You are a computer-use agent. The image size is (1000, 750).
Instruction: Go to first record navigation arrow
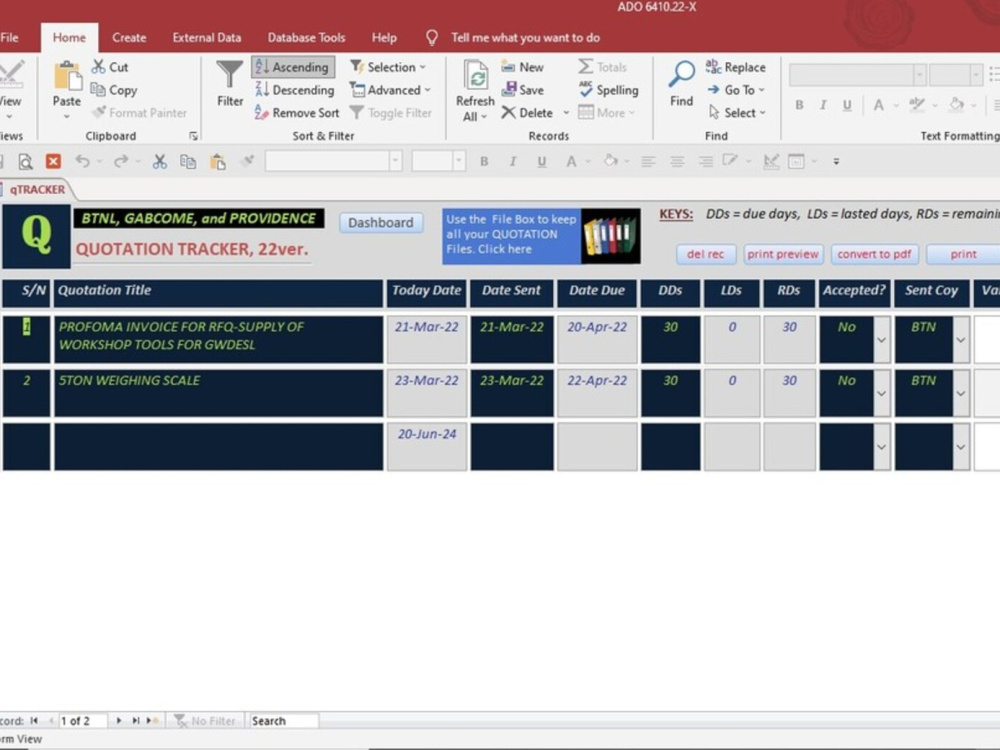(34, 721)
